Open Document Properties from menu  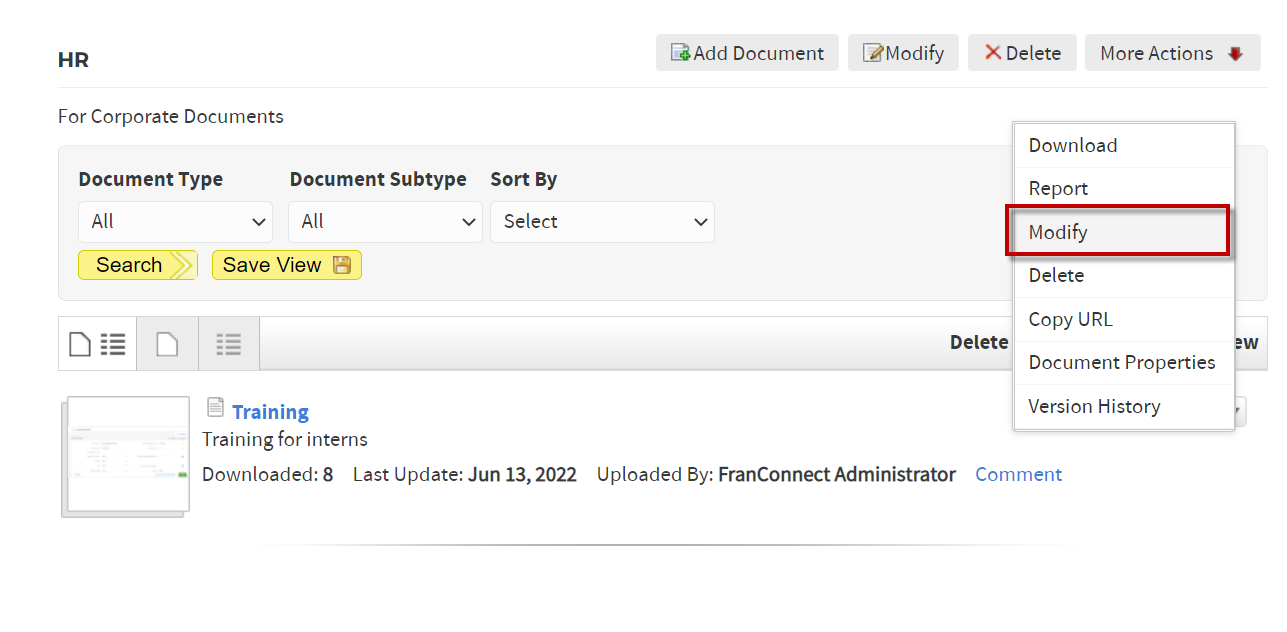1124,362
